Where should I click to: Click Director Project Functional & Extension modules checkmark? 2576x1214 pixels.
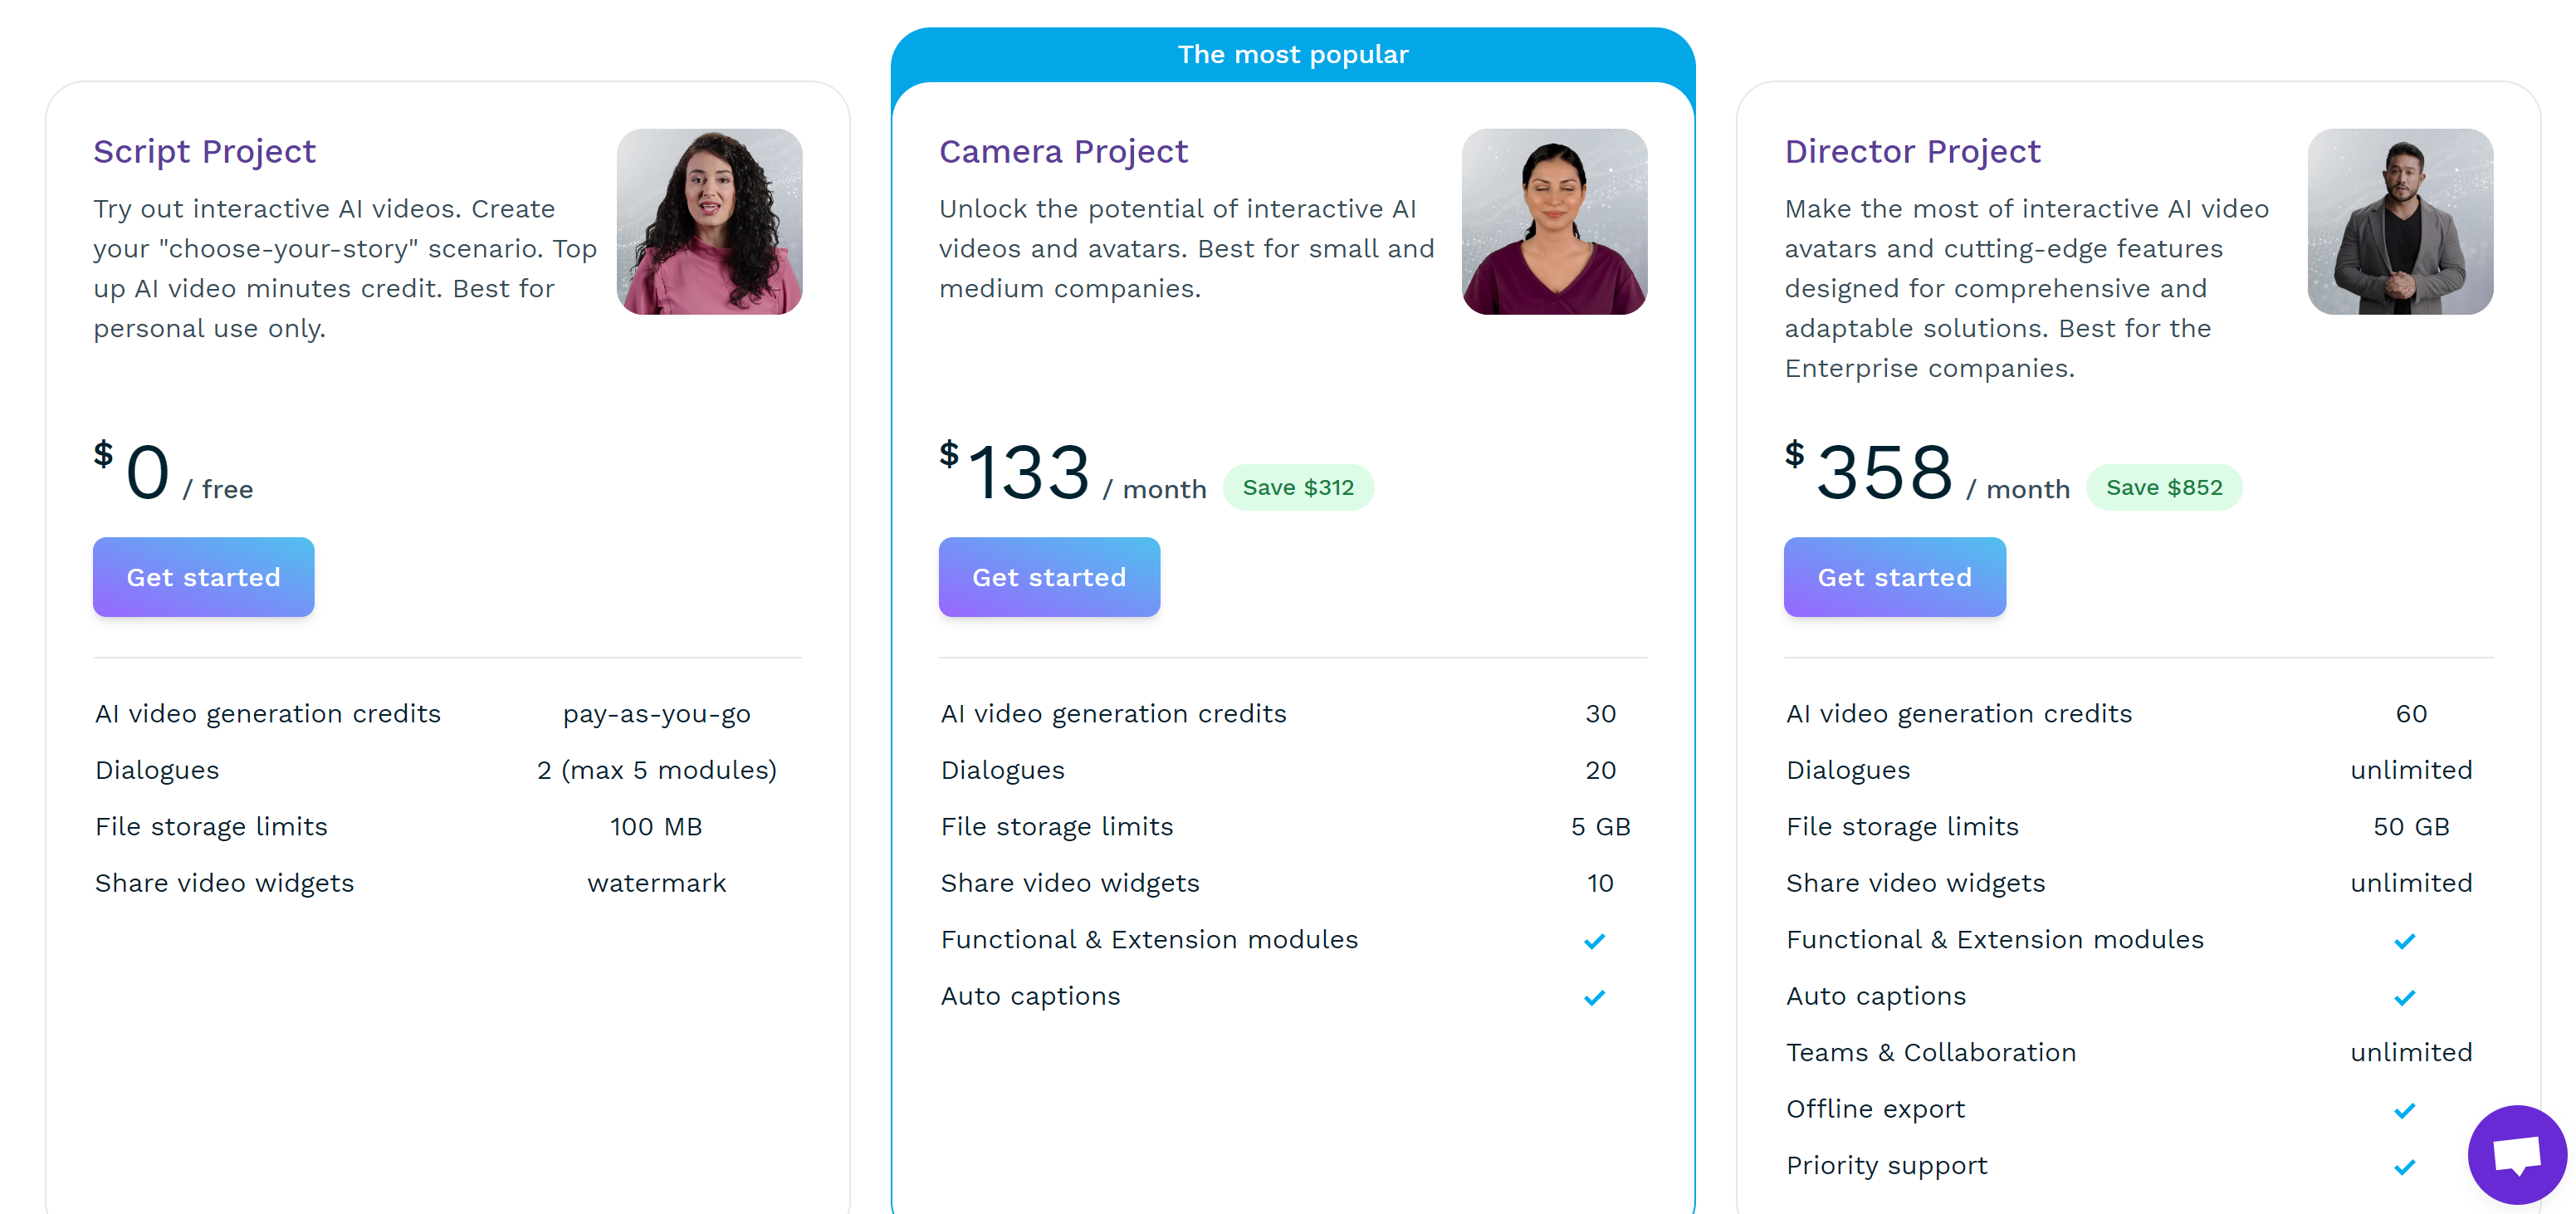(x=2404, y=941)
